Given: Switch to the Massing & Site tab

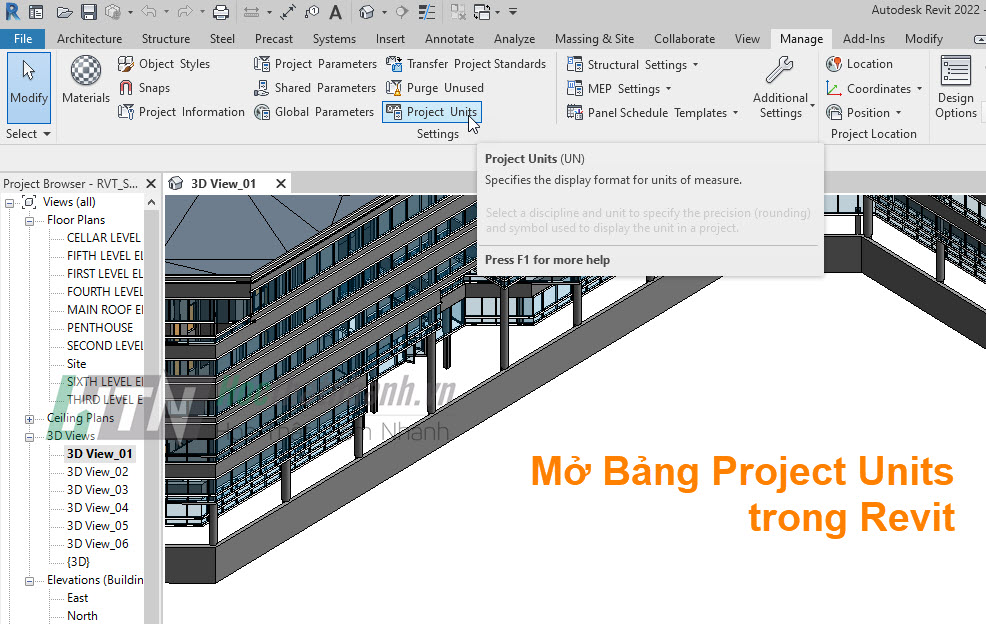Looking at the screenshot, I should pyautogui.click(x=594, y=38).
